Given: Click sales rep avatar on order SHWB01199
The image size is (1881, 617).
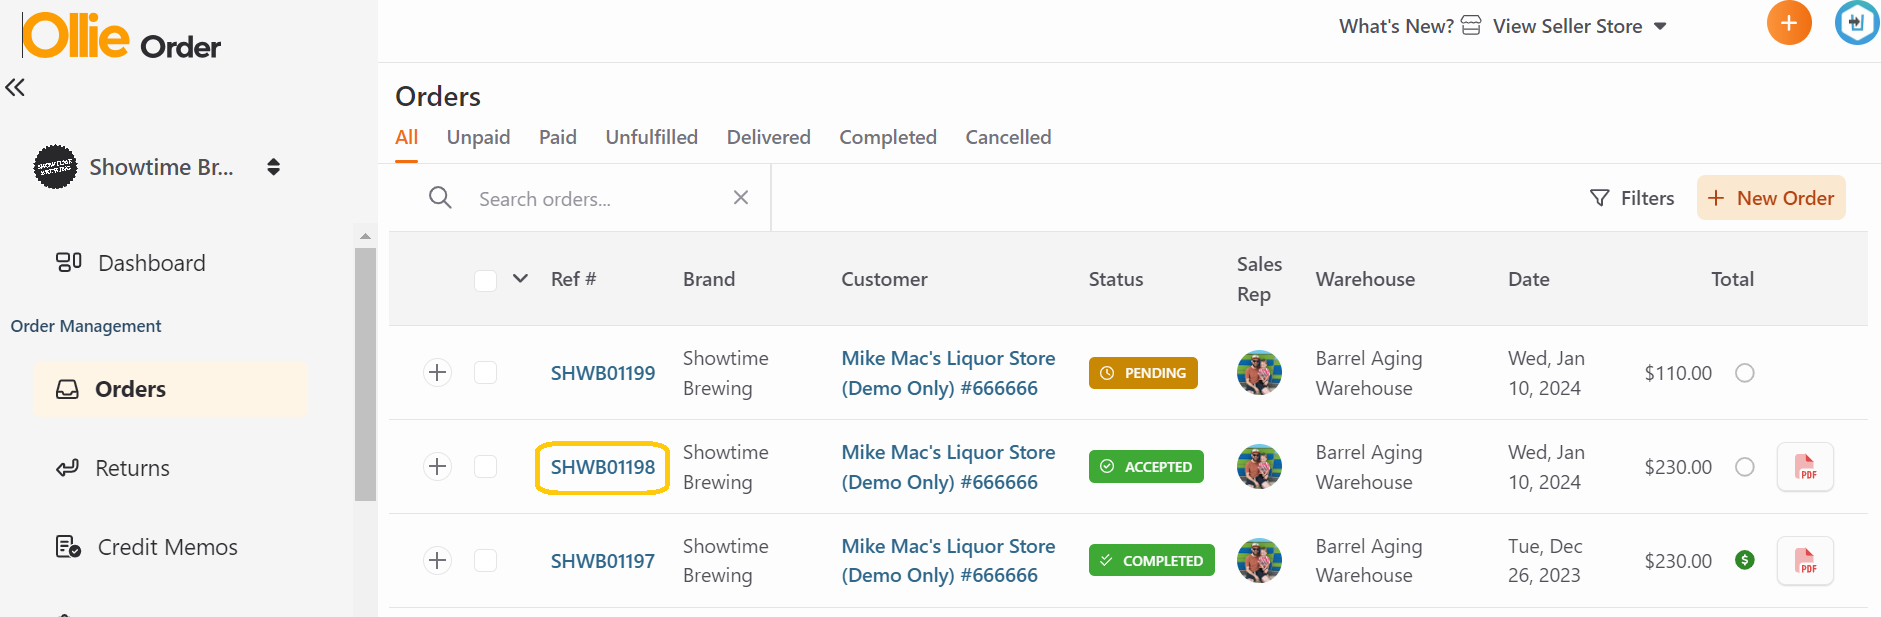Looking at the screenshot, I should pyautogui.click(x=1259, y=373).
